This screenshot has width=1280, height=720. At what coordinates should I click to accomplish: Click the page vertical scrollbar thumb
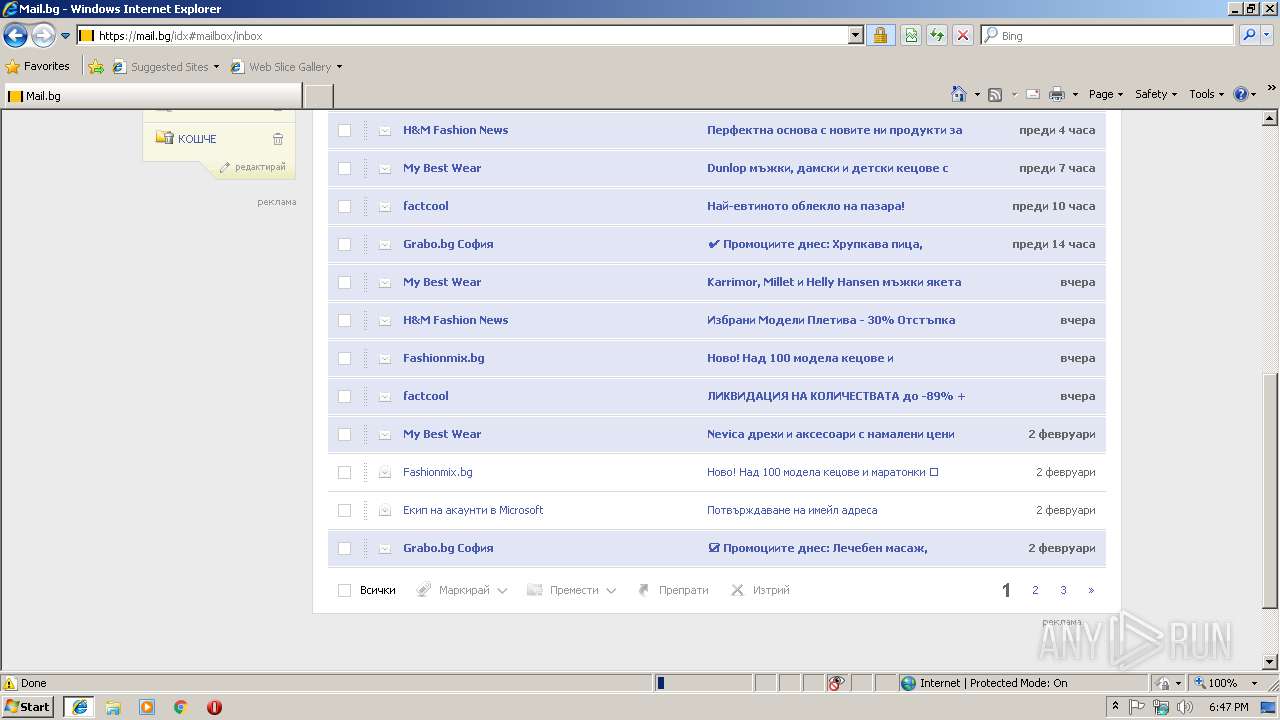click(1271, 491)
